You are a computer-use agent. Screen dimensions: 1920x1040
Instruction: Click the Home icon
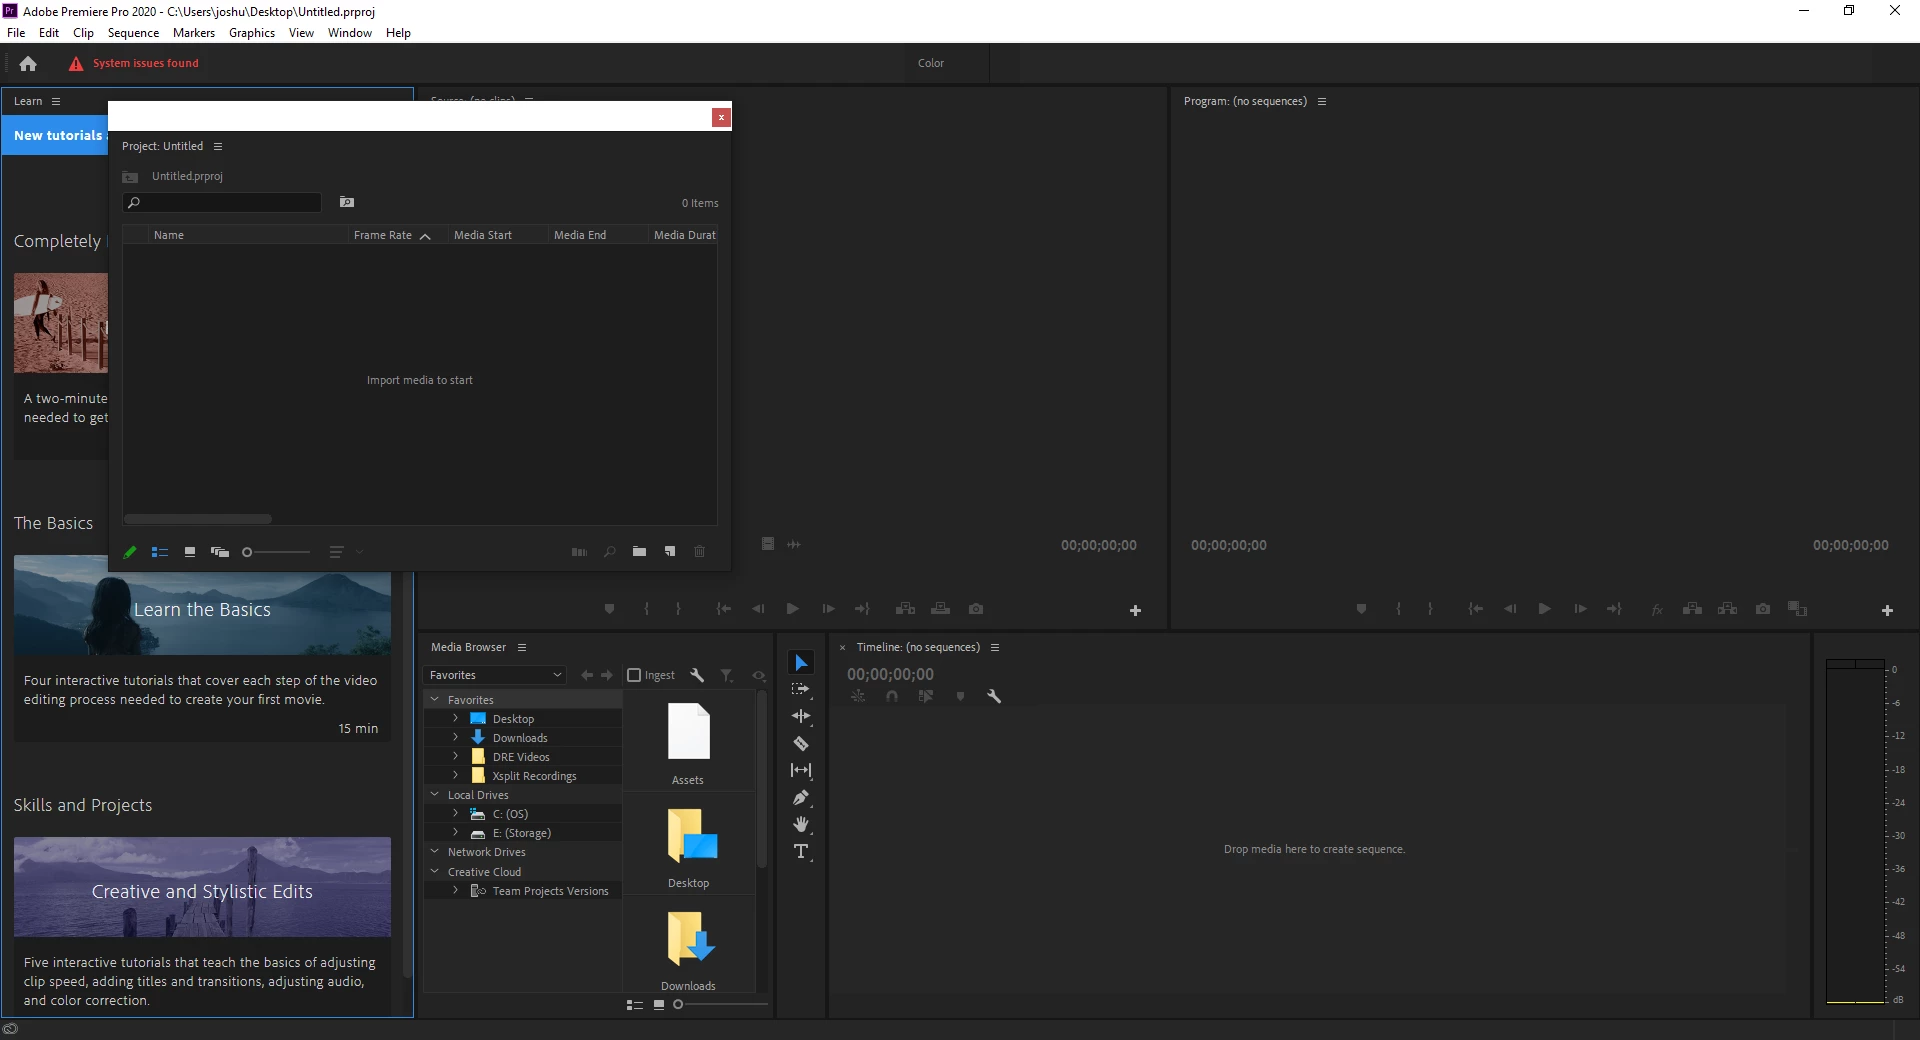point(28,63)
